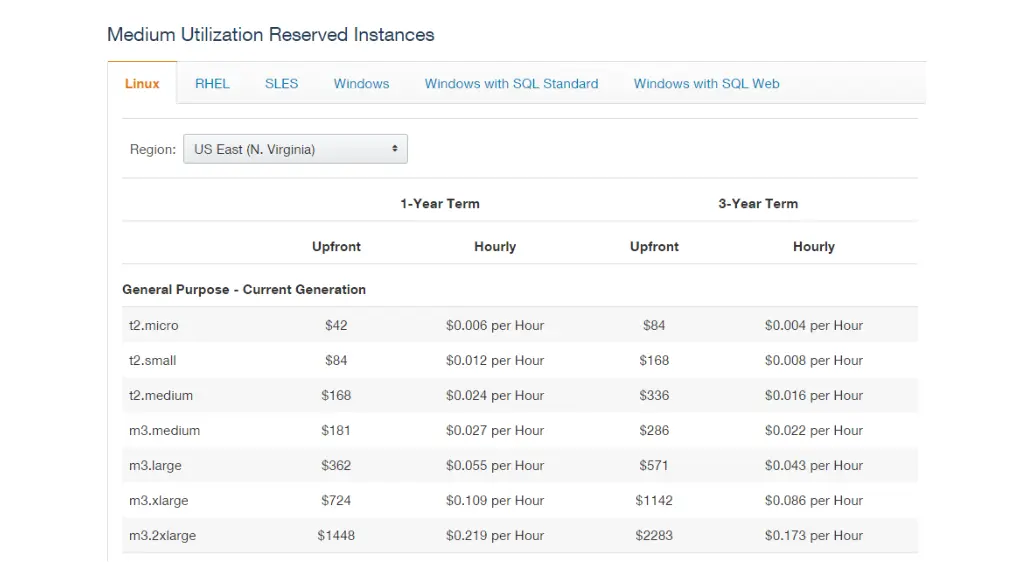Image resolution: width=1024 pixels, height=576 pixels.
Task: Click the Medium Utilization Reserved Instances heading
Action: (x=271, y=35)
